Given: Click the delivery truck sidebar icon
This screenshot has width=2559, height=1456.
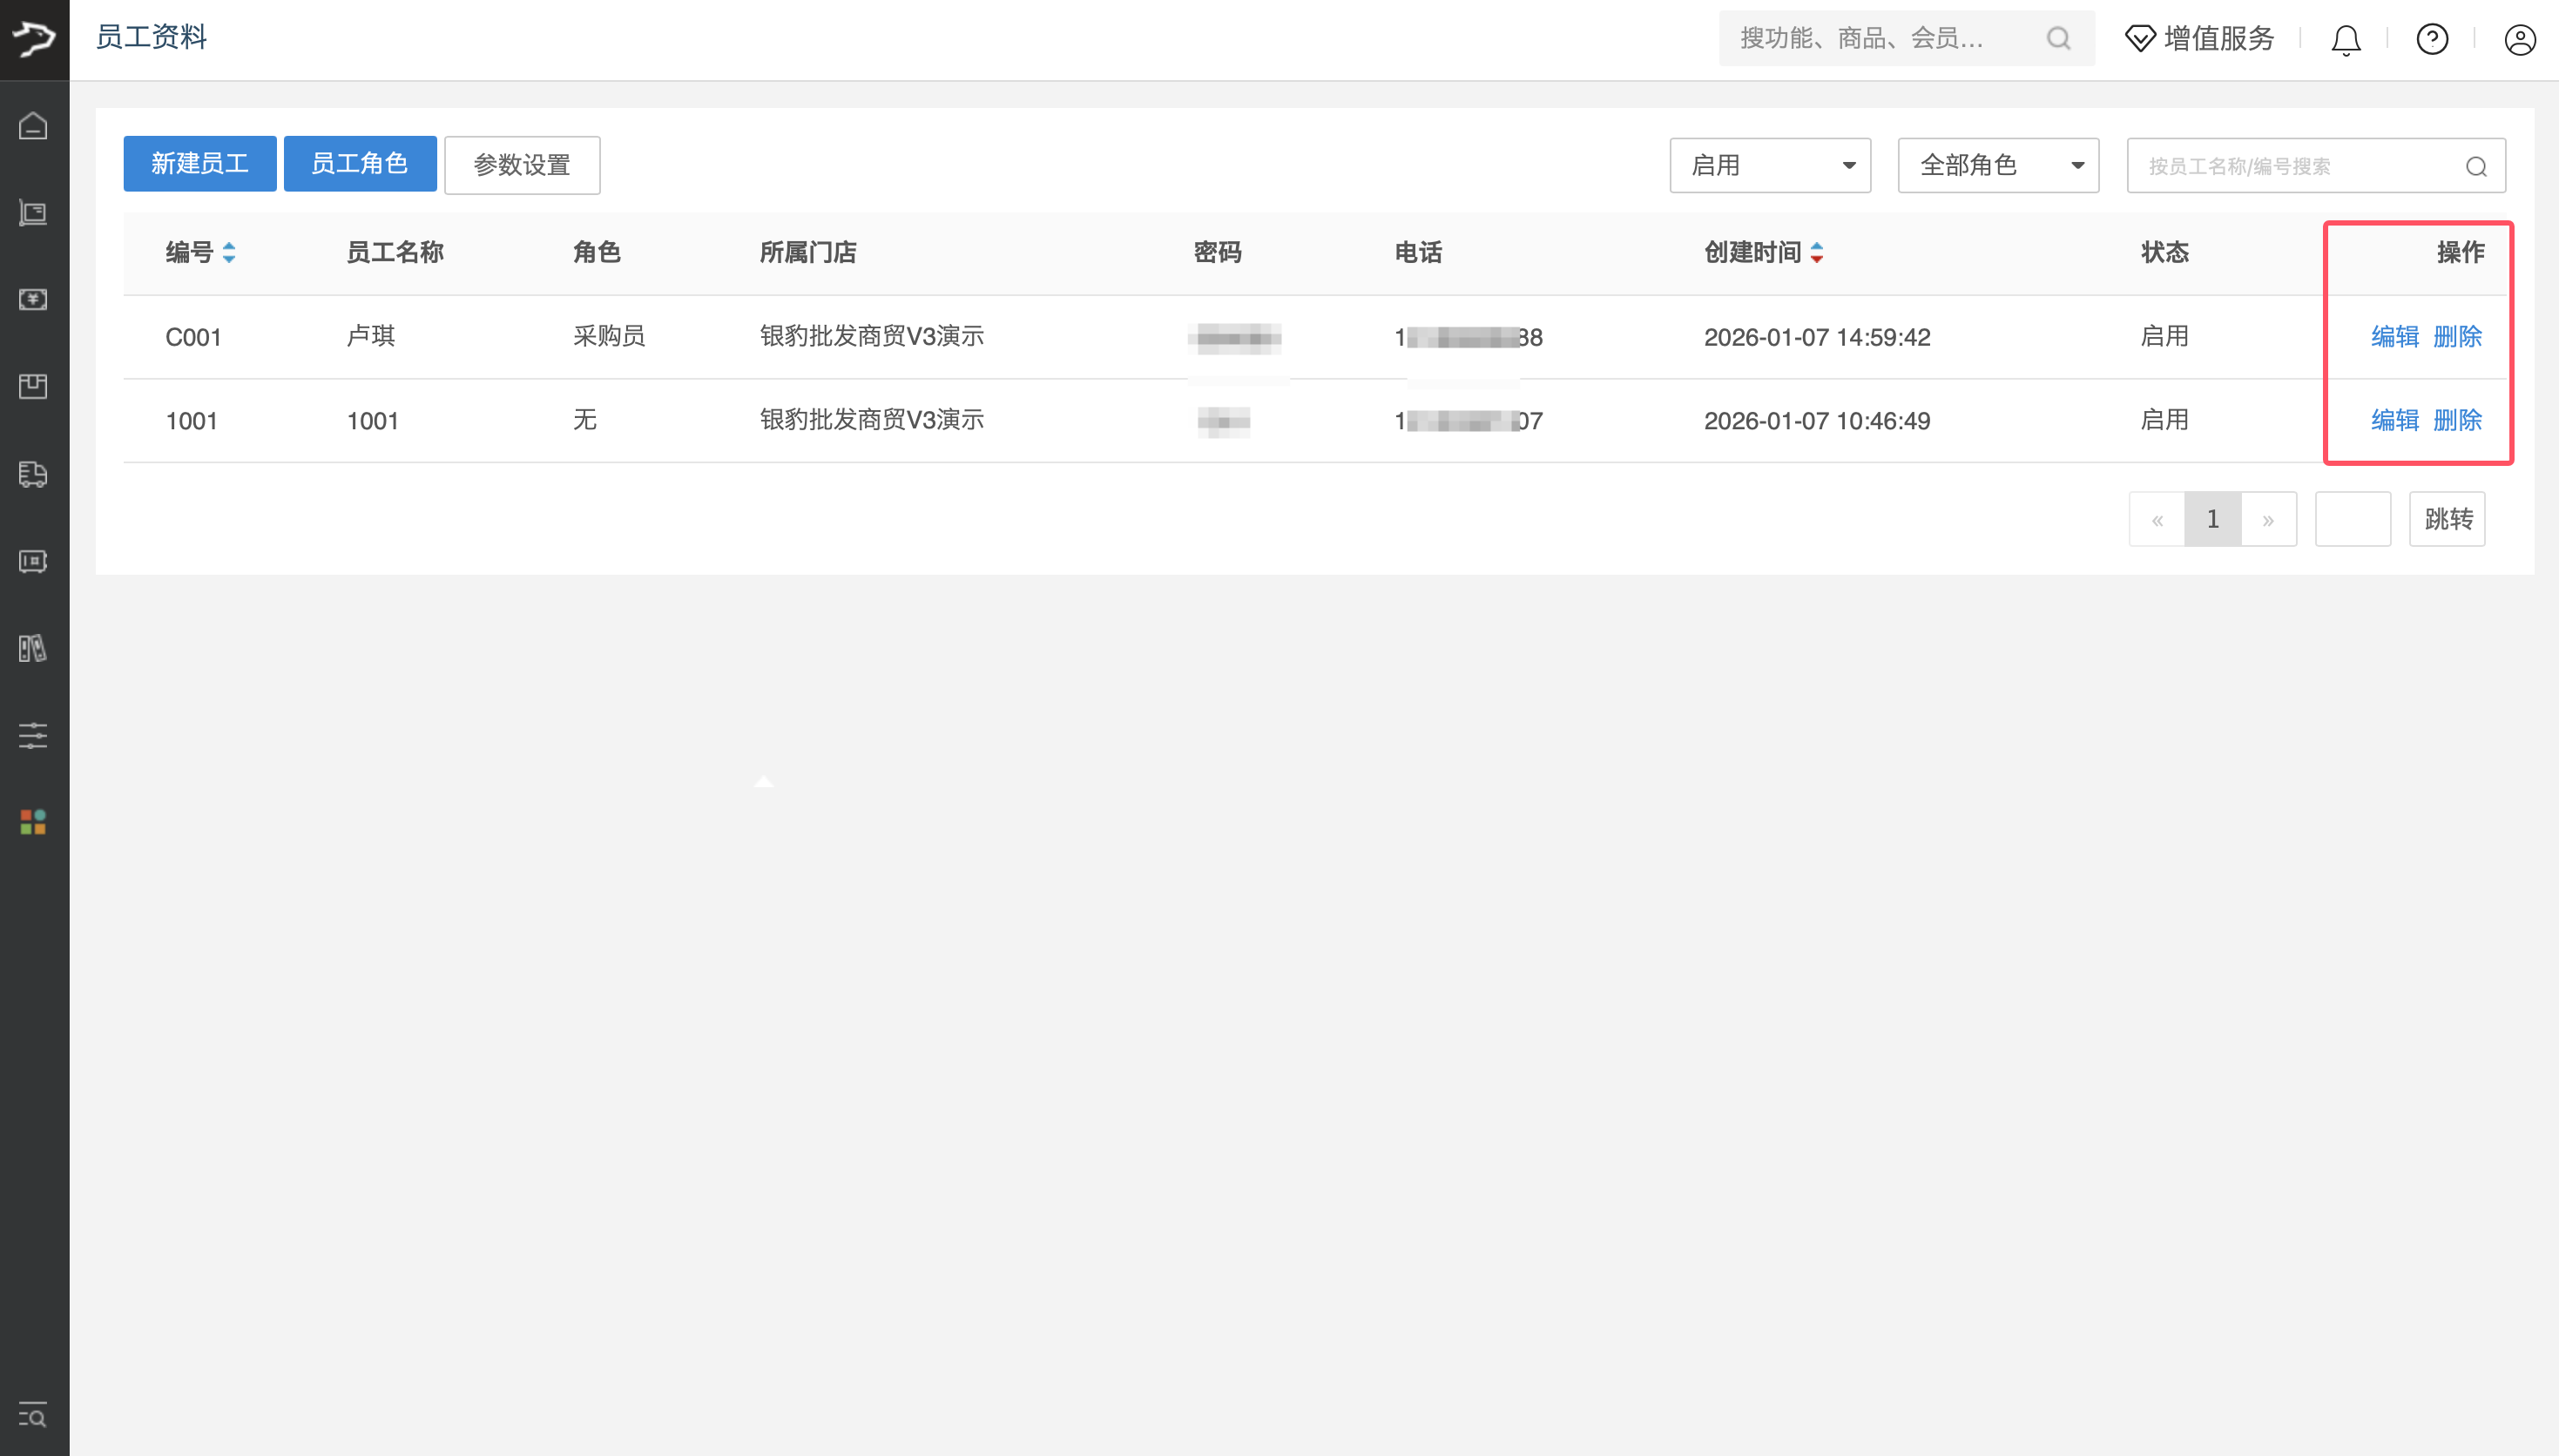Looking at the screenshot, I should pyautogui.click(x=33, y=474).
